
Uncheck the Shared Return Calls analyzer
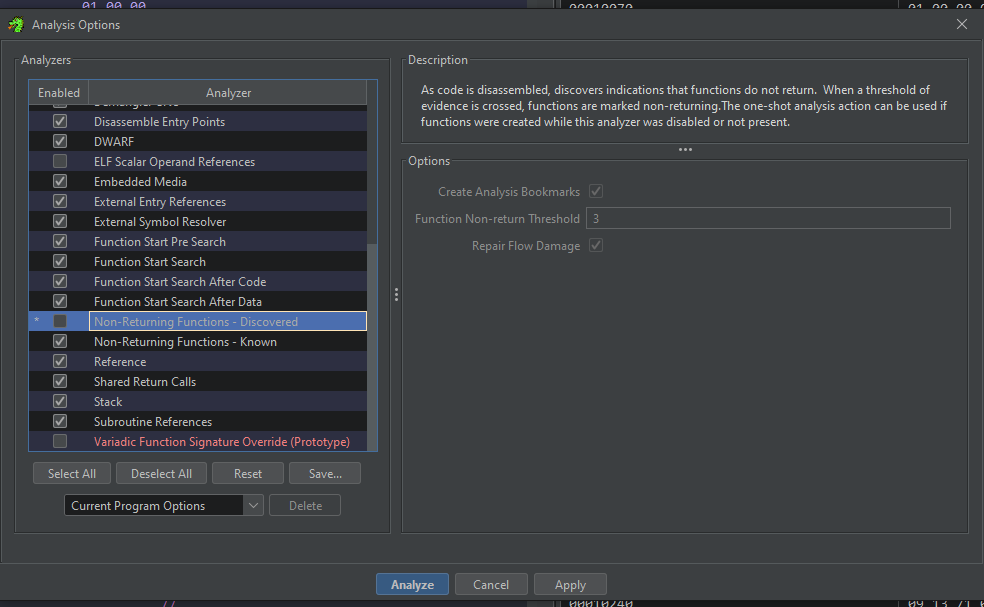pos(59,381)
